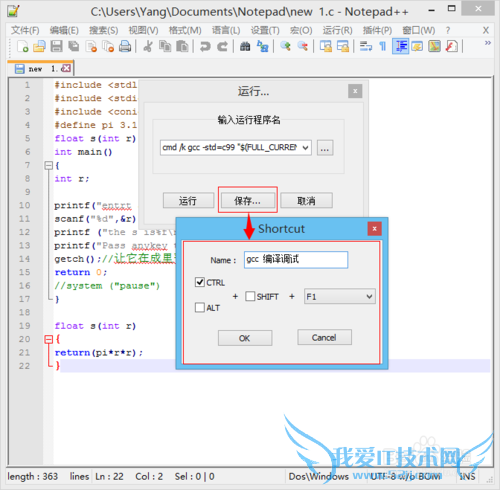Click the 保存... button

pos(248,201)
